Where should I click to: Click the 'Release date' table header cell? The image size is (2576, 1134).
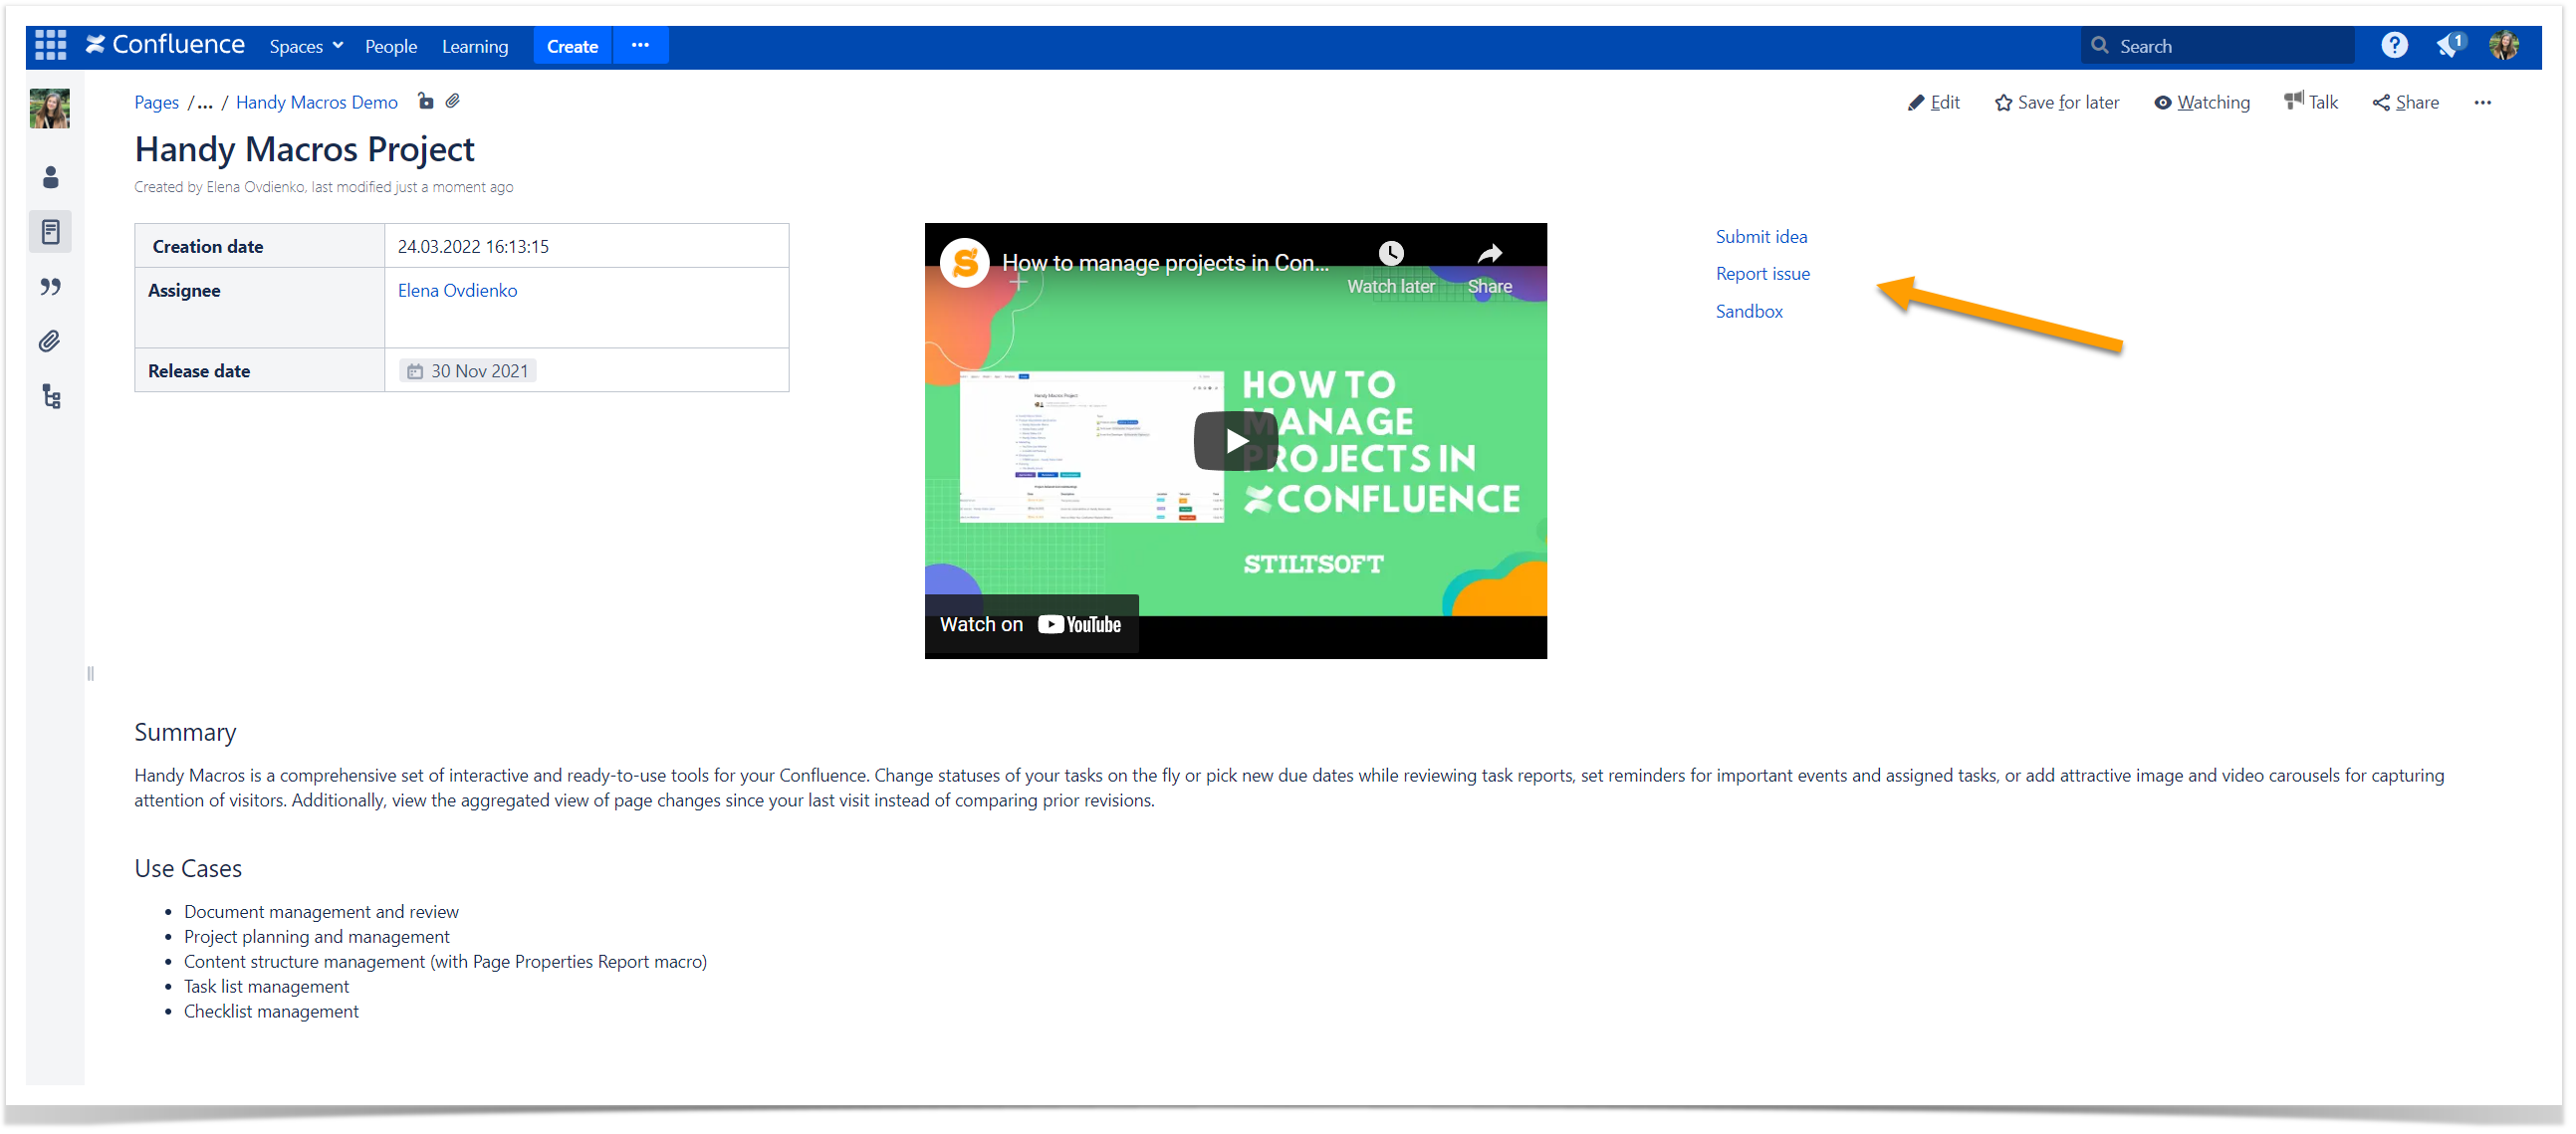coord(260,371)
